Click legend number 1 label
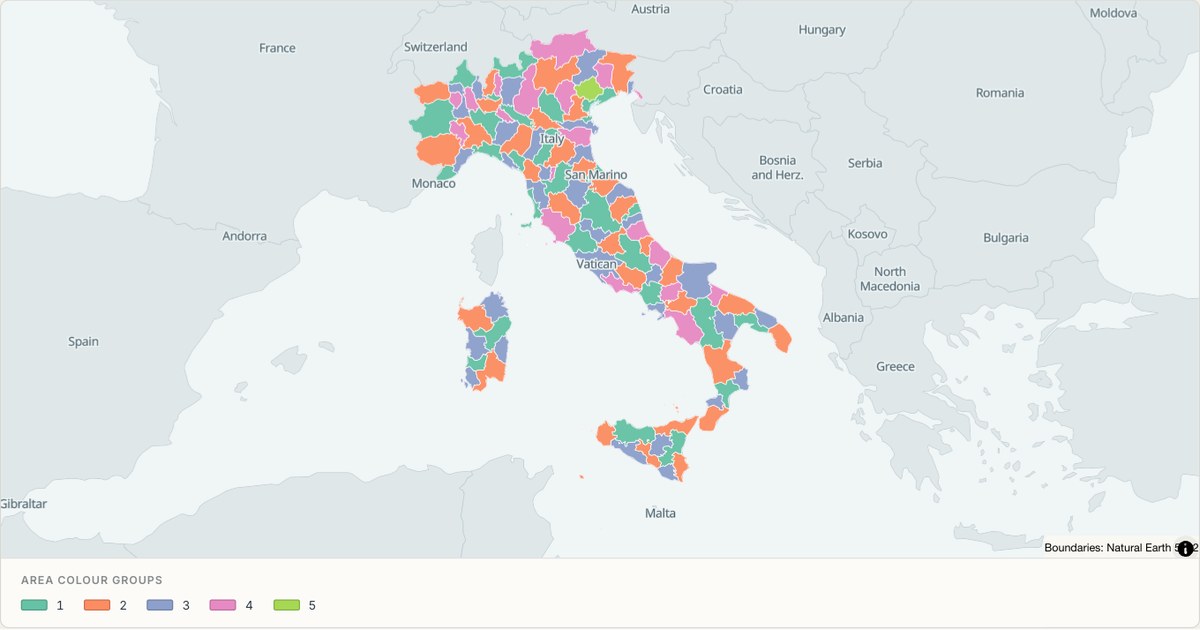The width and height of the screenshot is (1200, 630). pos(60,605)
